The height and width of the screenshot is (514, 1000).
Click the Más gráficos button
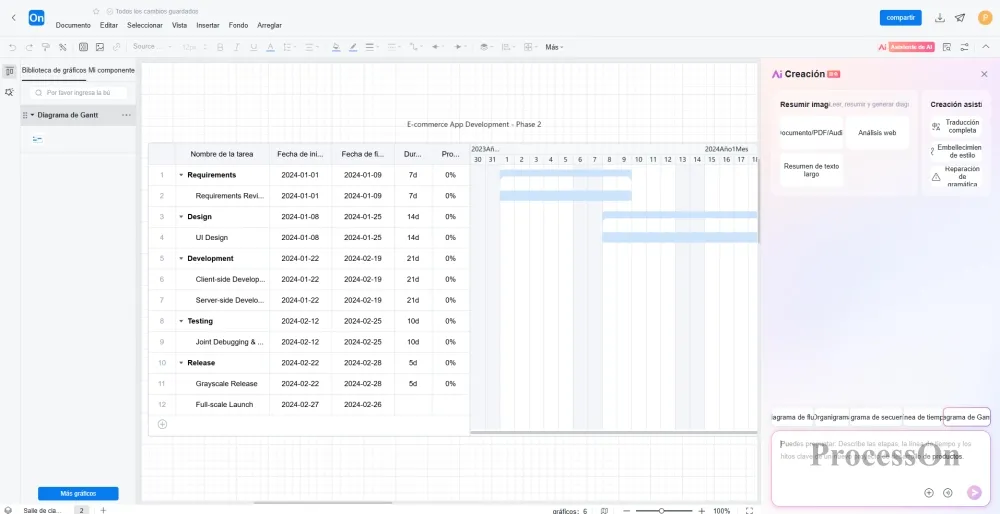[78, 494]
